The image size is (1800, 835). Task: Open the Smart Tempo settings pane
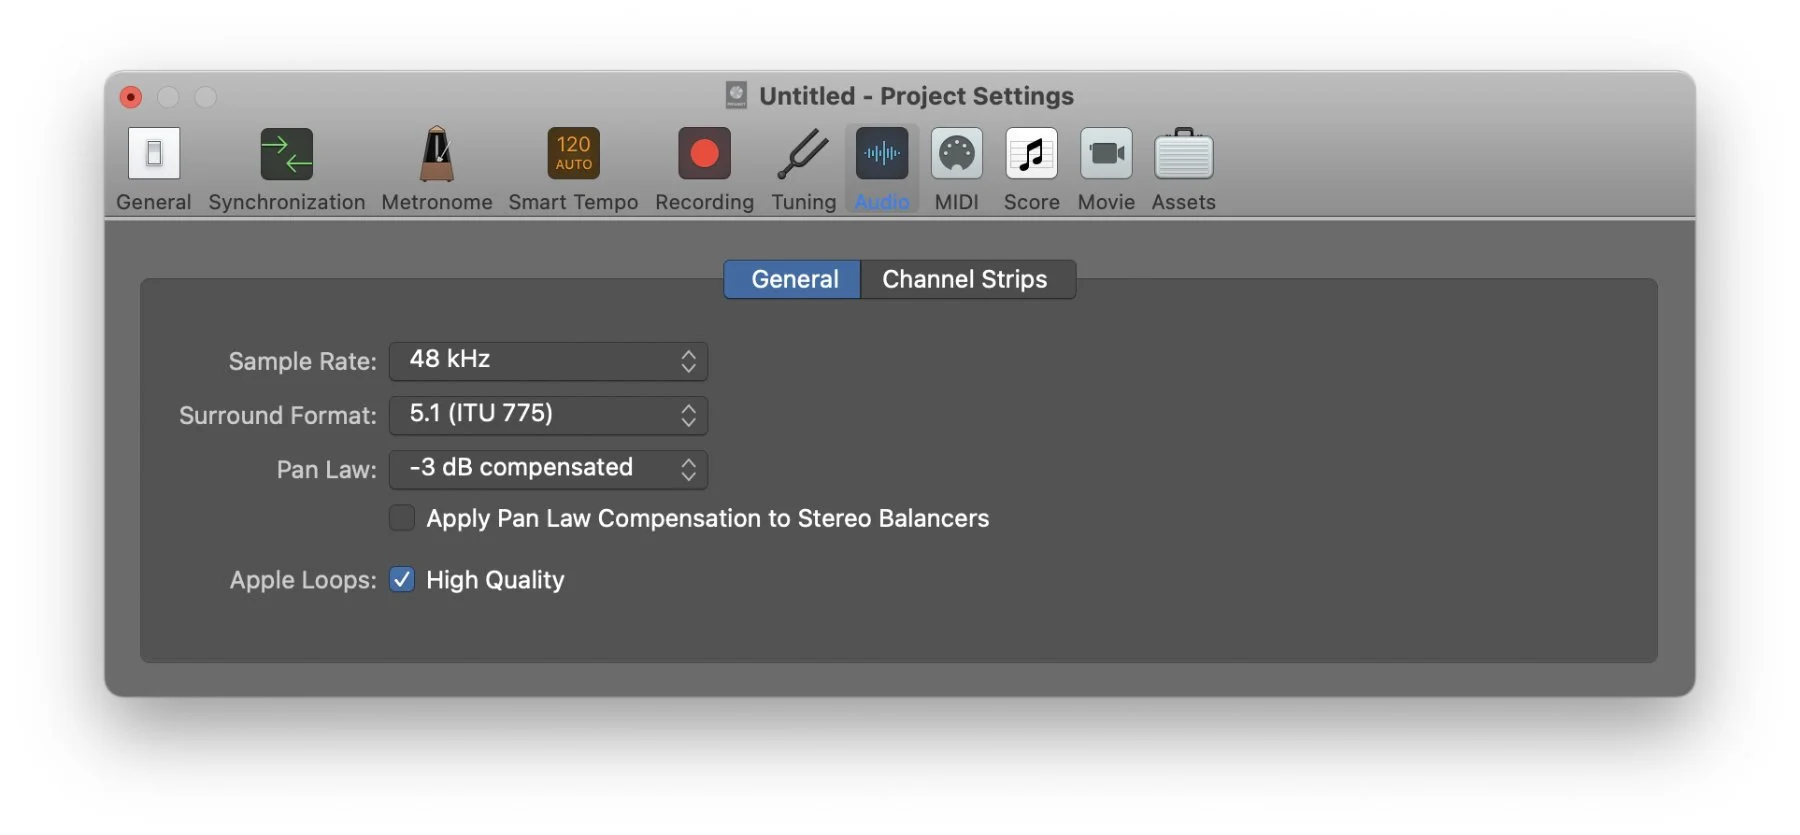coord(573,168)
